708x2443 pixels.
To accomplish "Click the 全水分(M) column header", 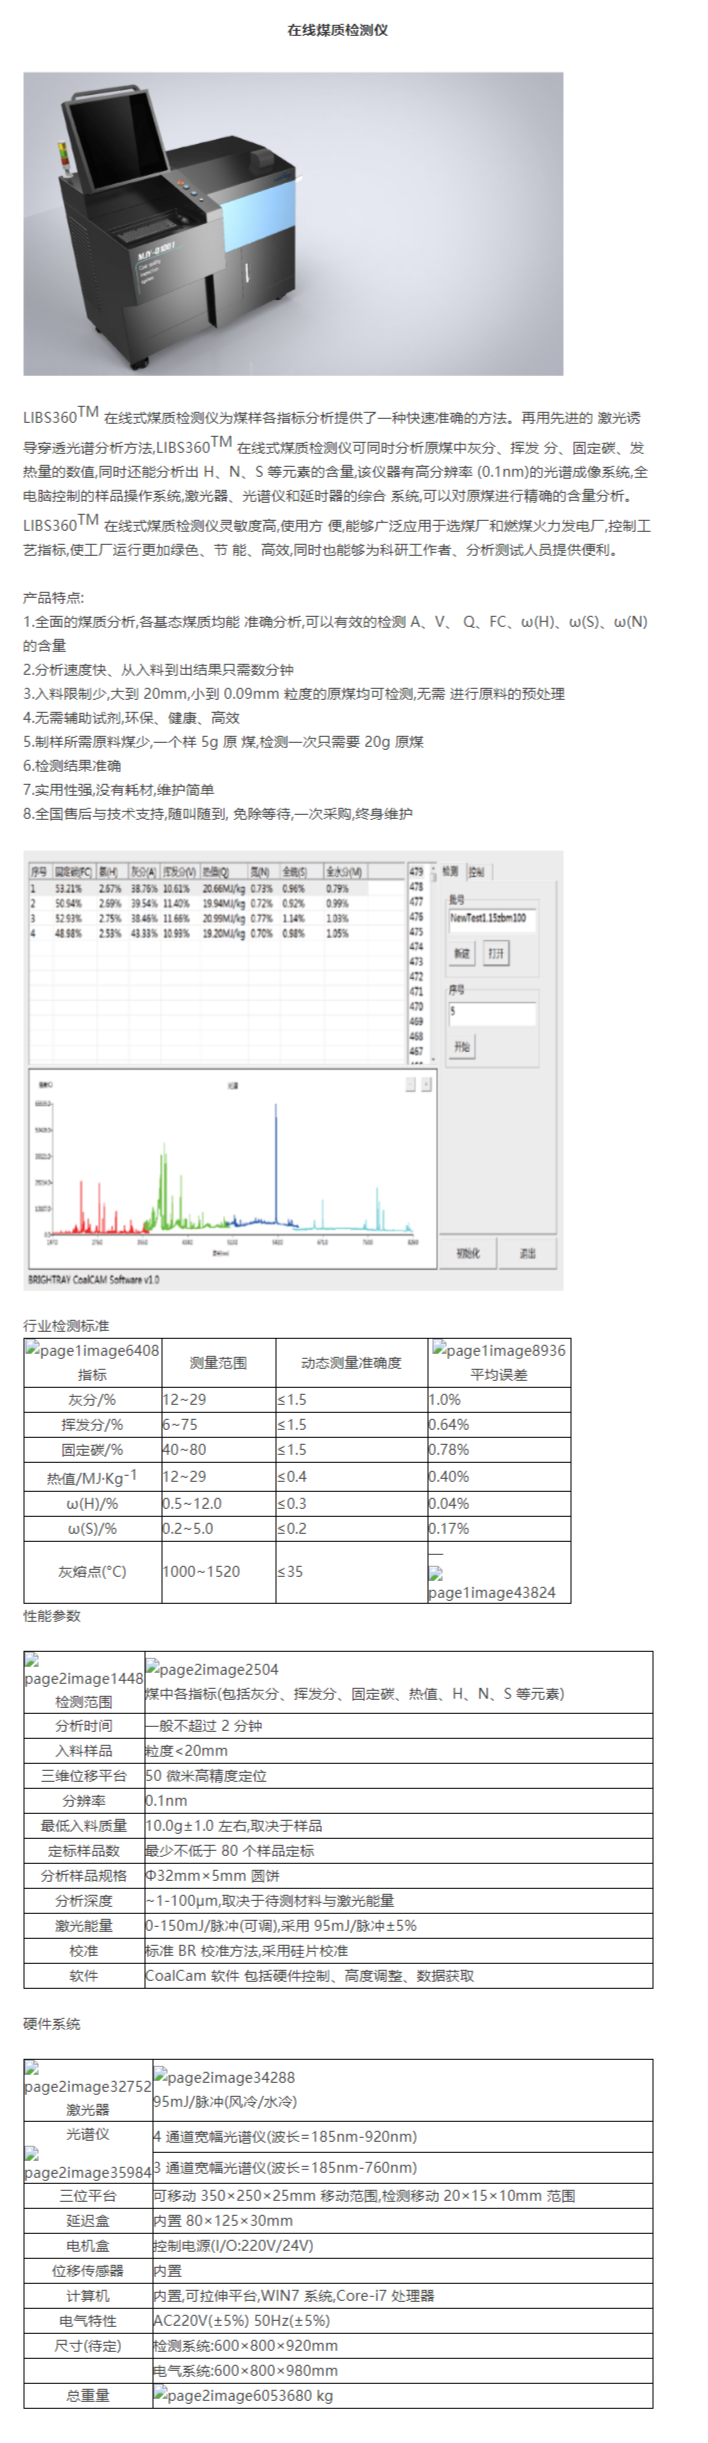I will (x=344, y=871).
